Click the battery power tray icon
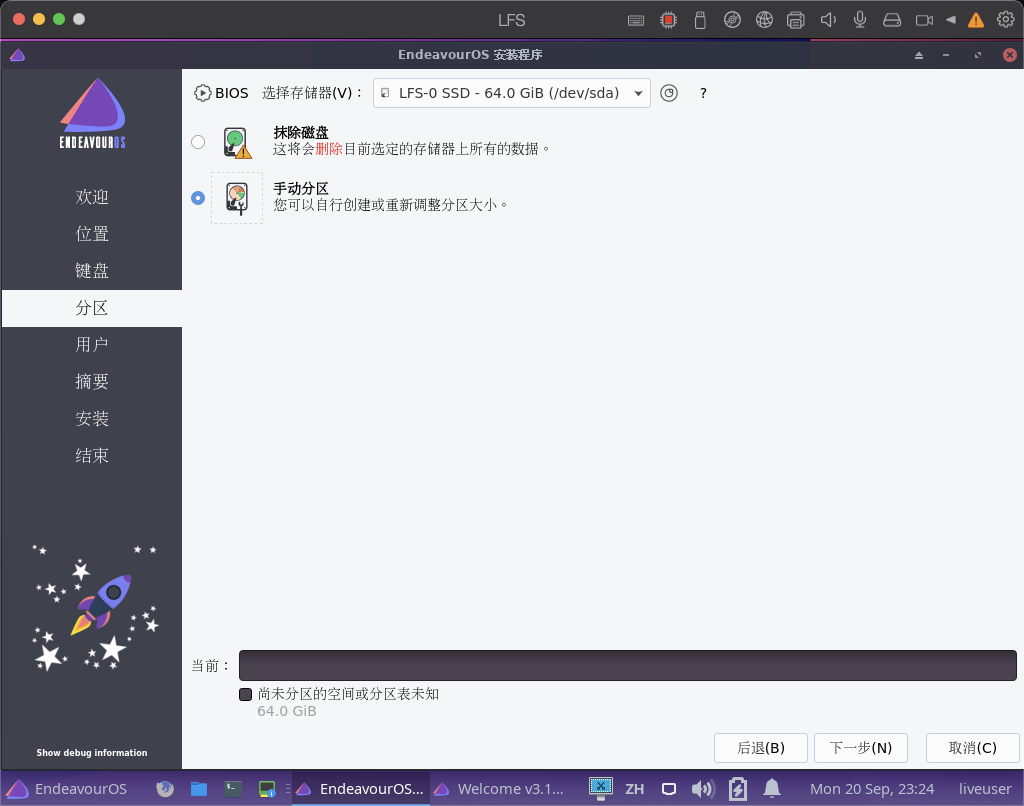Viewport: 1024px width, 806px height. pyautogui.click(x=738, y=788)
